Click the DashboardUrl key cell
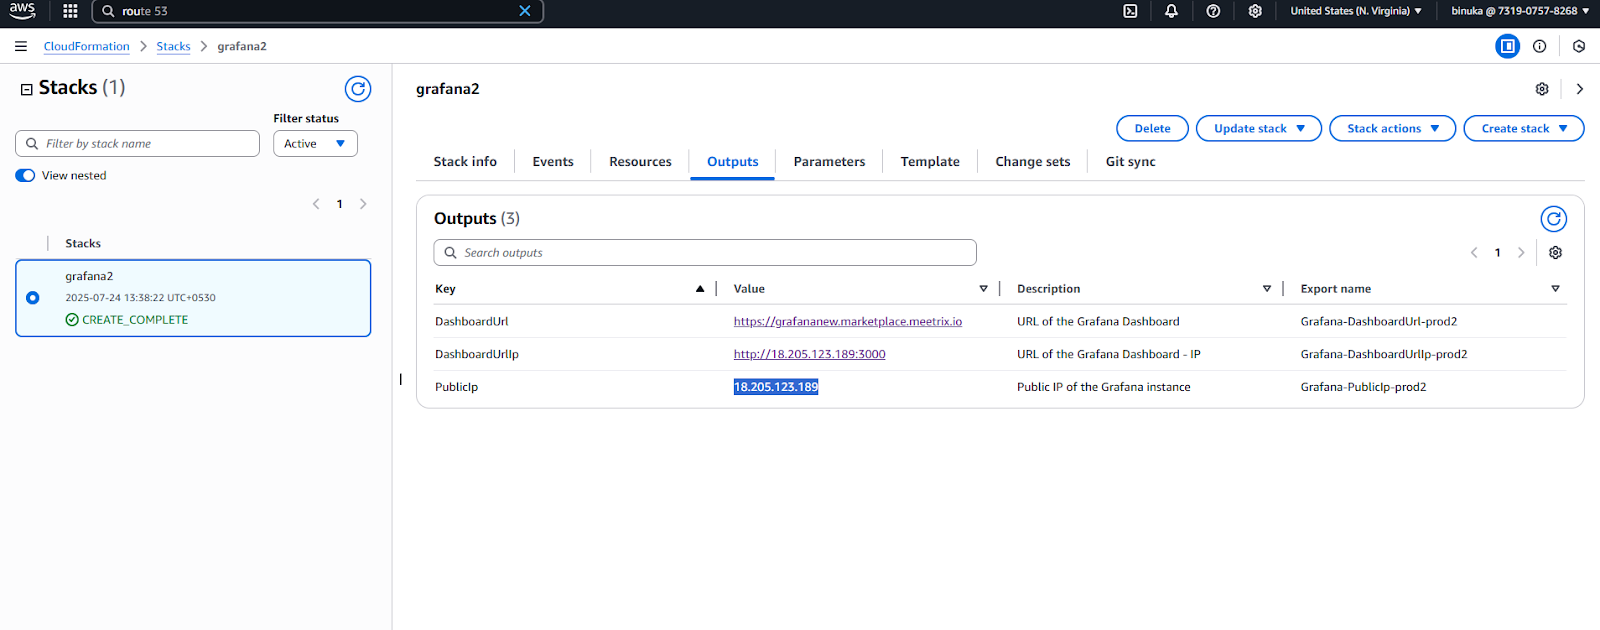 [x=471, y=322]
